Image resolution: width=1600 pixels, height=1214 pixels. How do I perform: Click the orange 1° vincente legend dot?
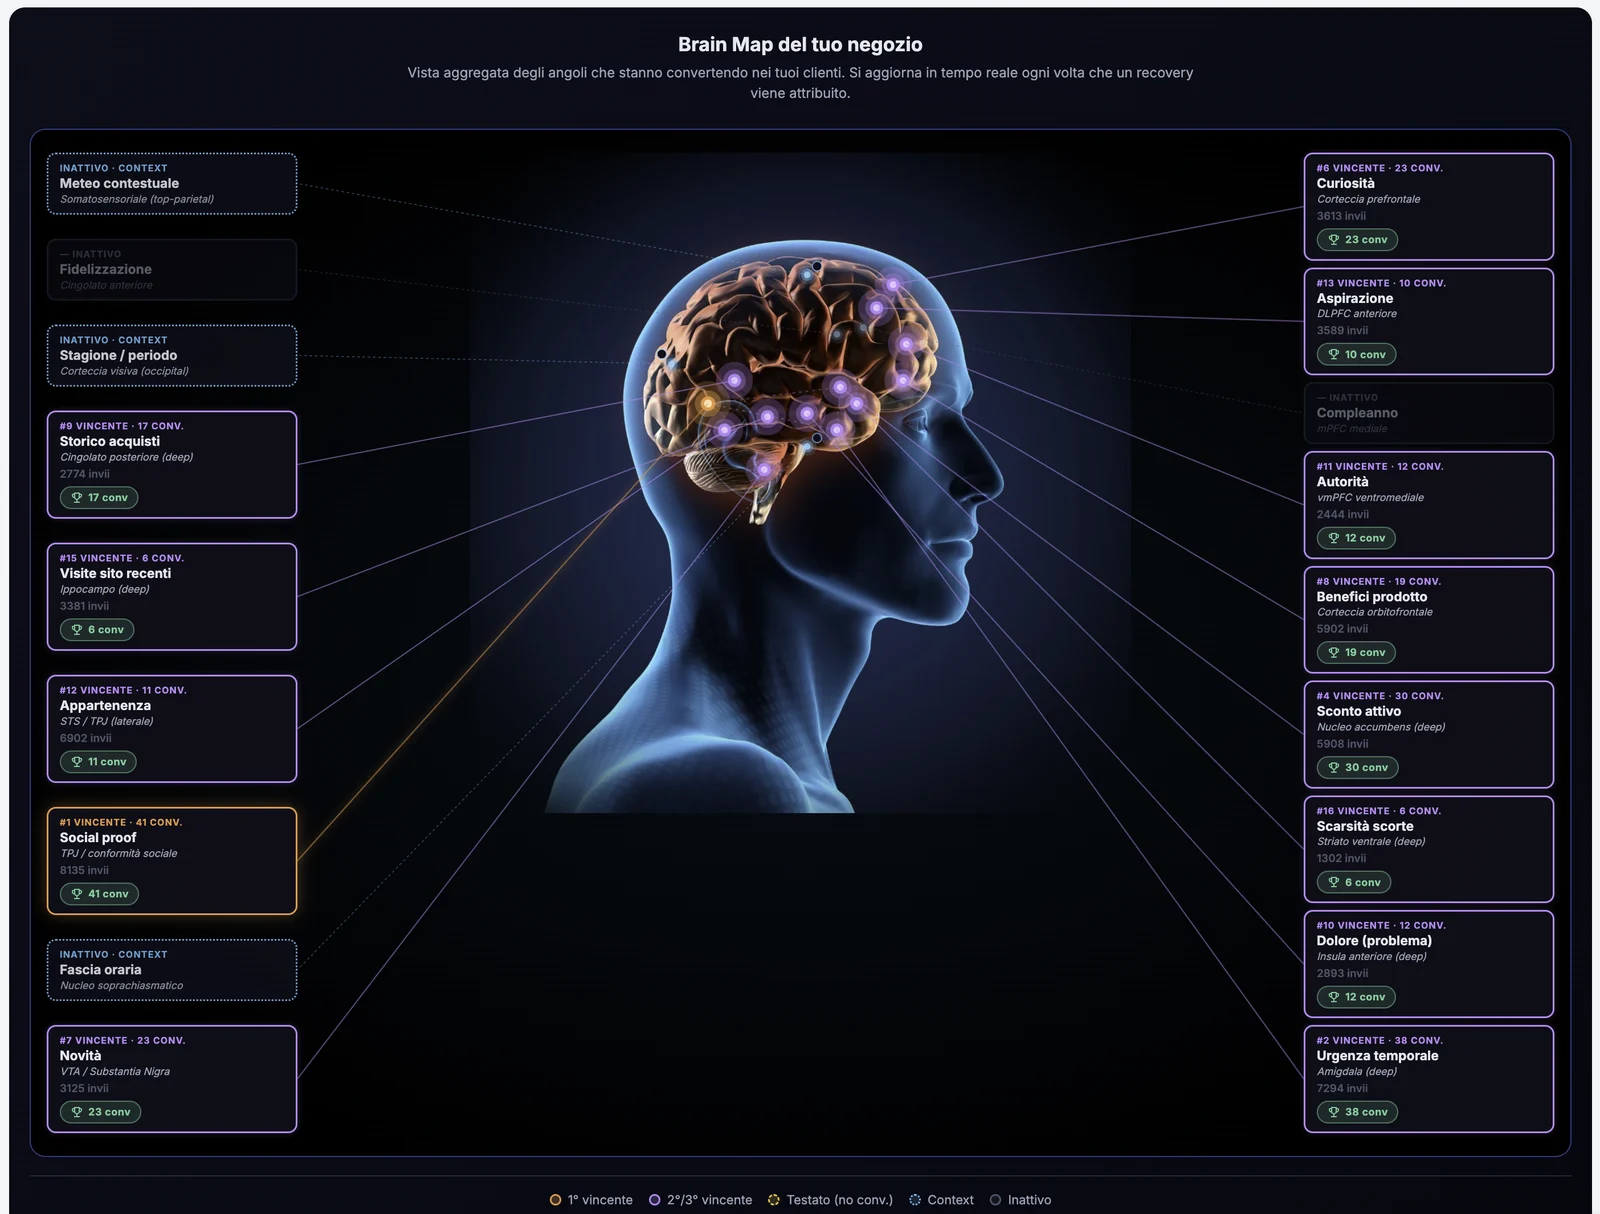point(555,1200)
